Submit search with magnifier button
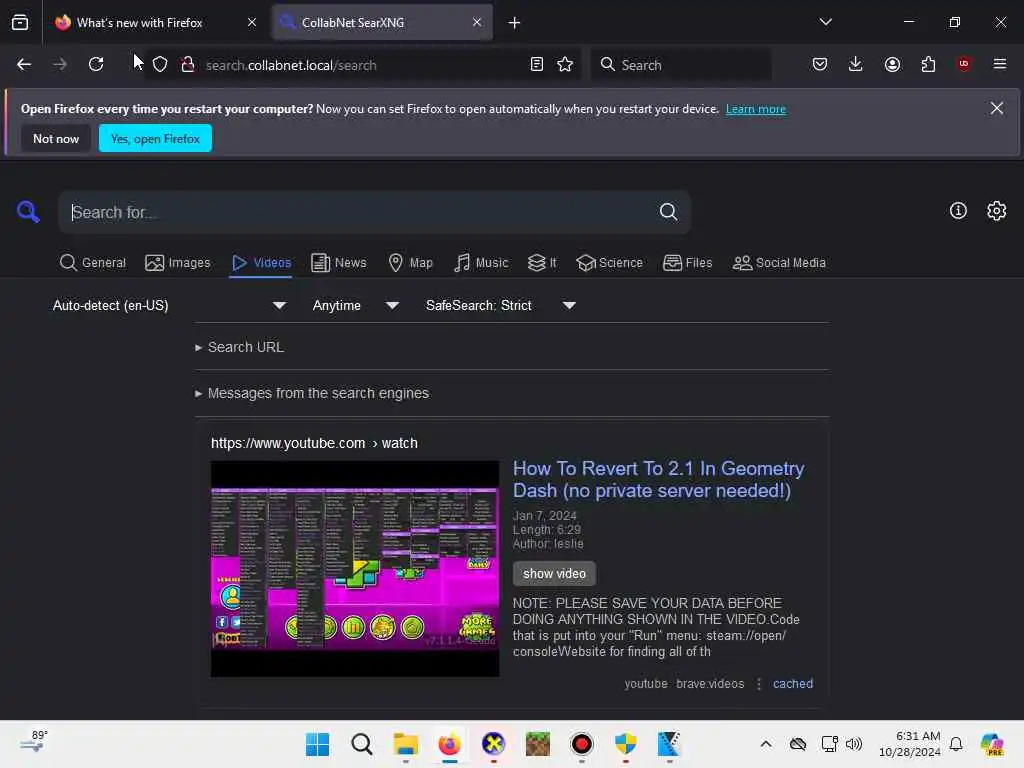Viewport: 1024px width, 768px height. [x=668, y=212]
